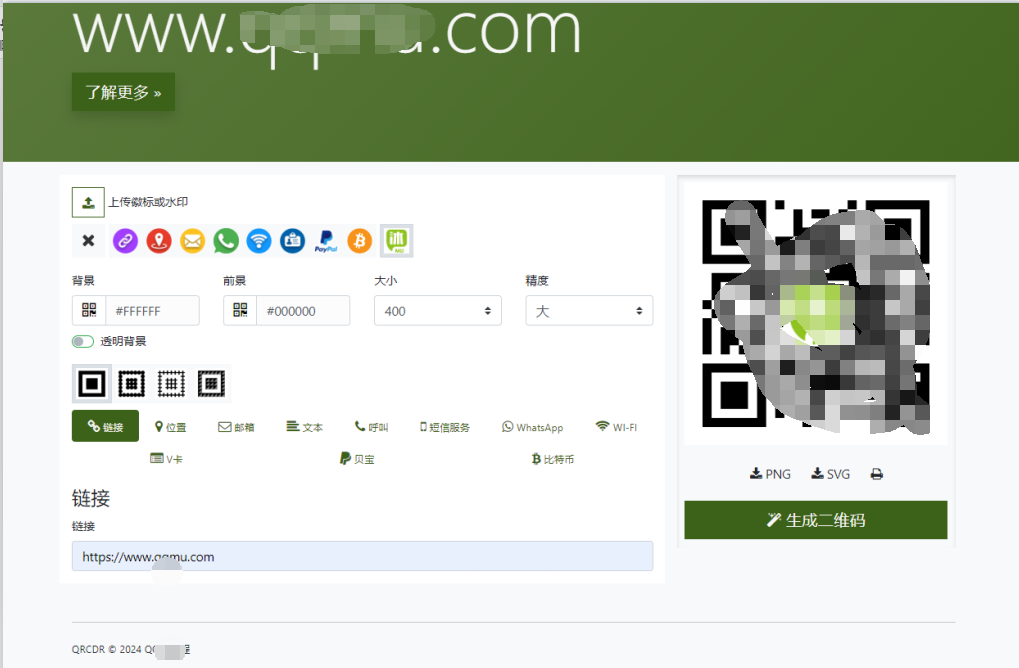Choose the red location pin logo icon

coord(158,240)
